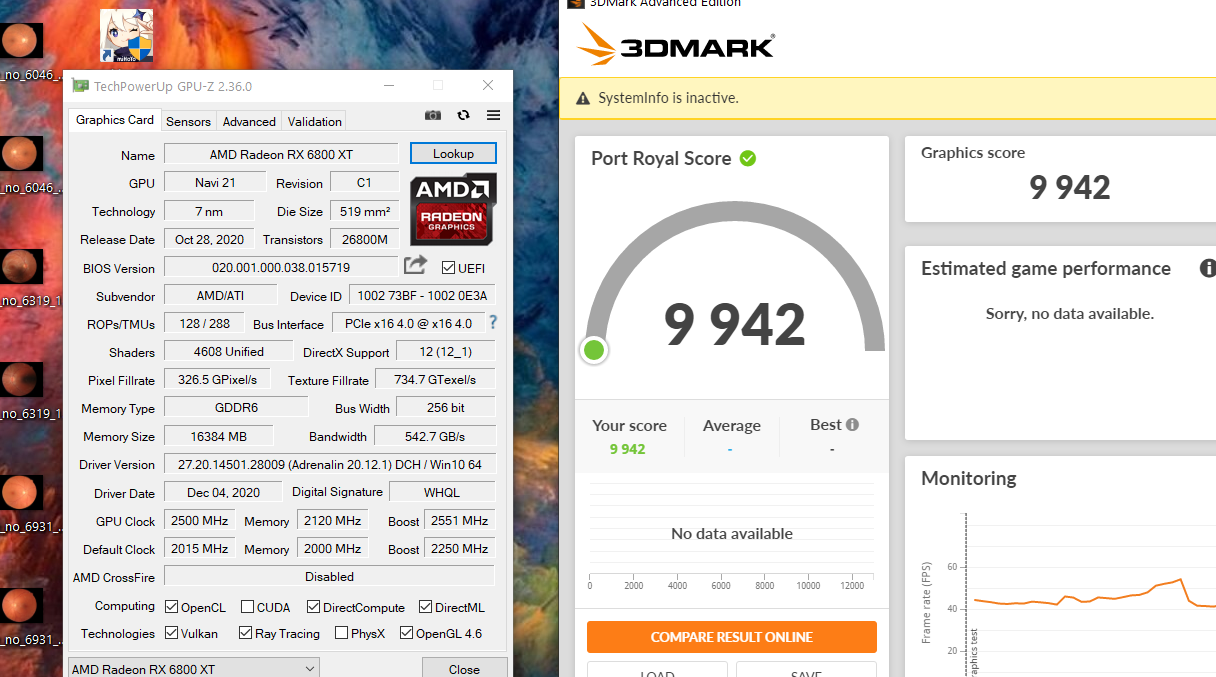Click the Default Clock 2015 MHz value
The height and width of the screenshot is (677, 1216).
click(199, 548)
